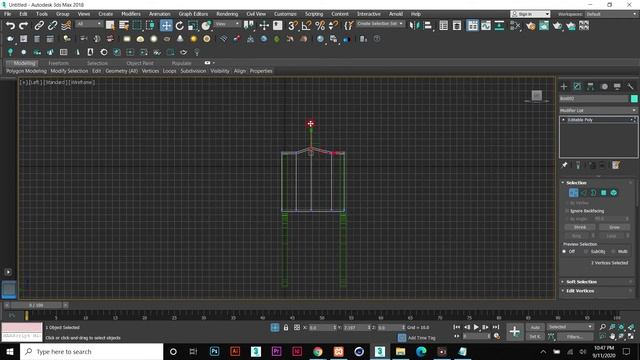Select the SubObj preview selection radio
This screenshot has height=360, width=640.
pyautogui.click(x=586, y=251)
